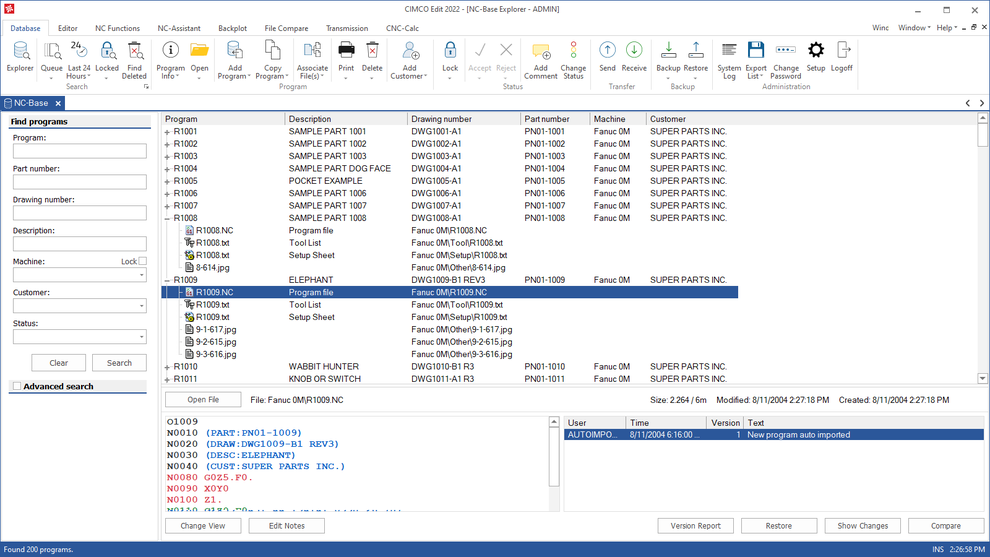Click the Description input field
This screenshot has height=557, width=990.
tap(80, 244)
